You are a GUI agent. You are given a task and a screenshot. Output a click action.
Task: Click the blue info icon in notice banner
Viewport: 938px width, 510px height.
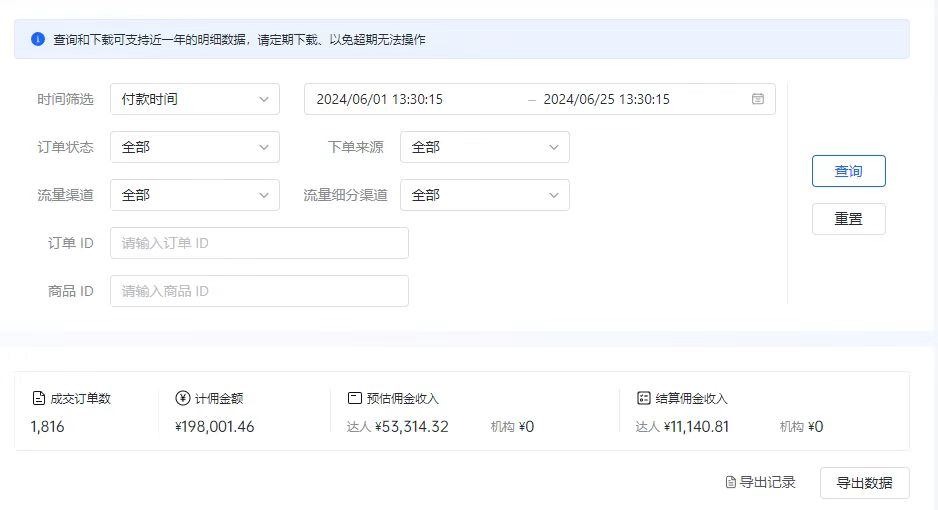[x=38, y=40]
